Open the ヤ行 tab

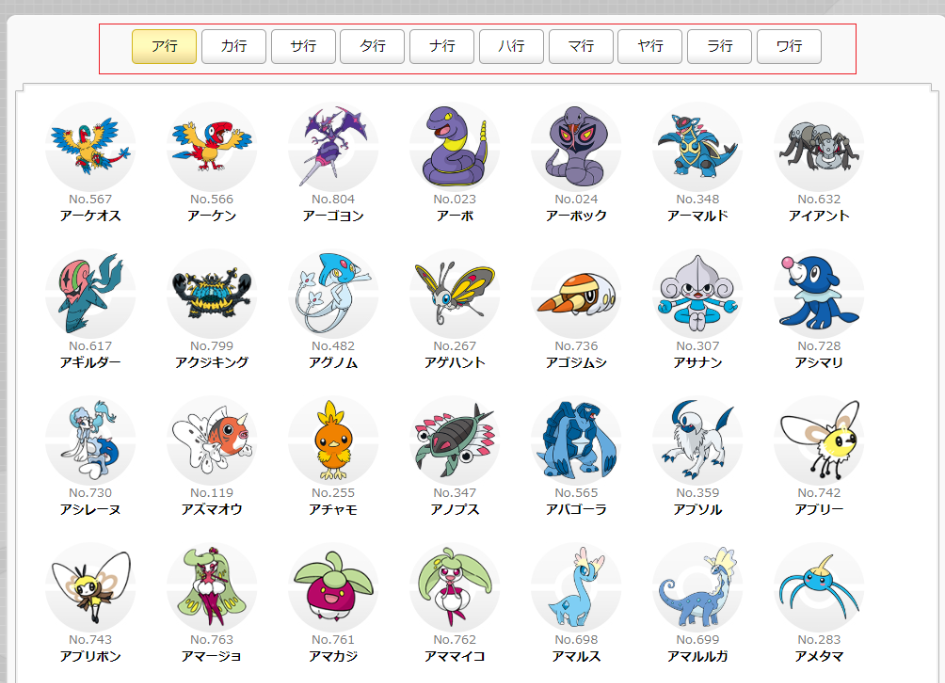pos(650,46)
